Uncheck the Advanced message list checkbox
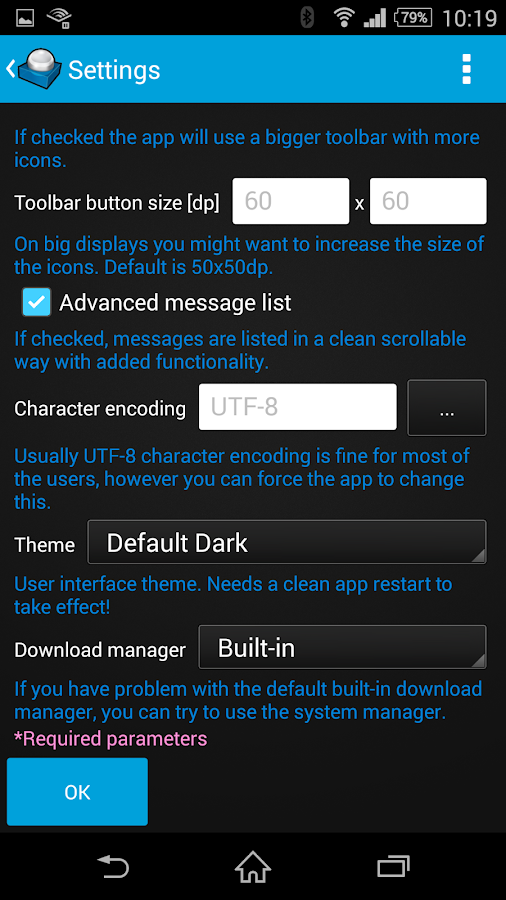Screen dimensions: 506x900 click(37, 302)
